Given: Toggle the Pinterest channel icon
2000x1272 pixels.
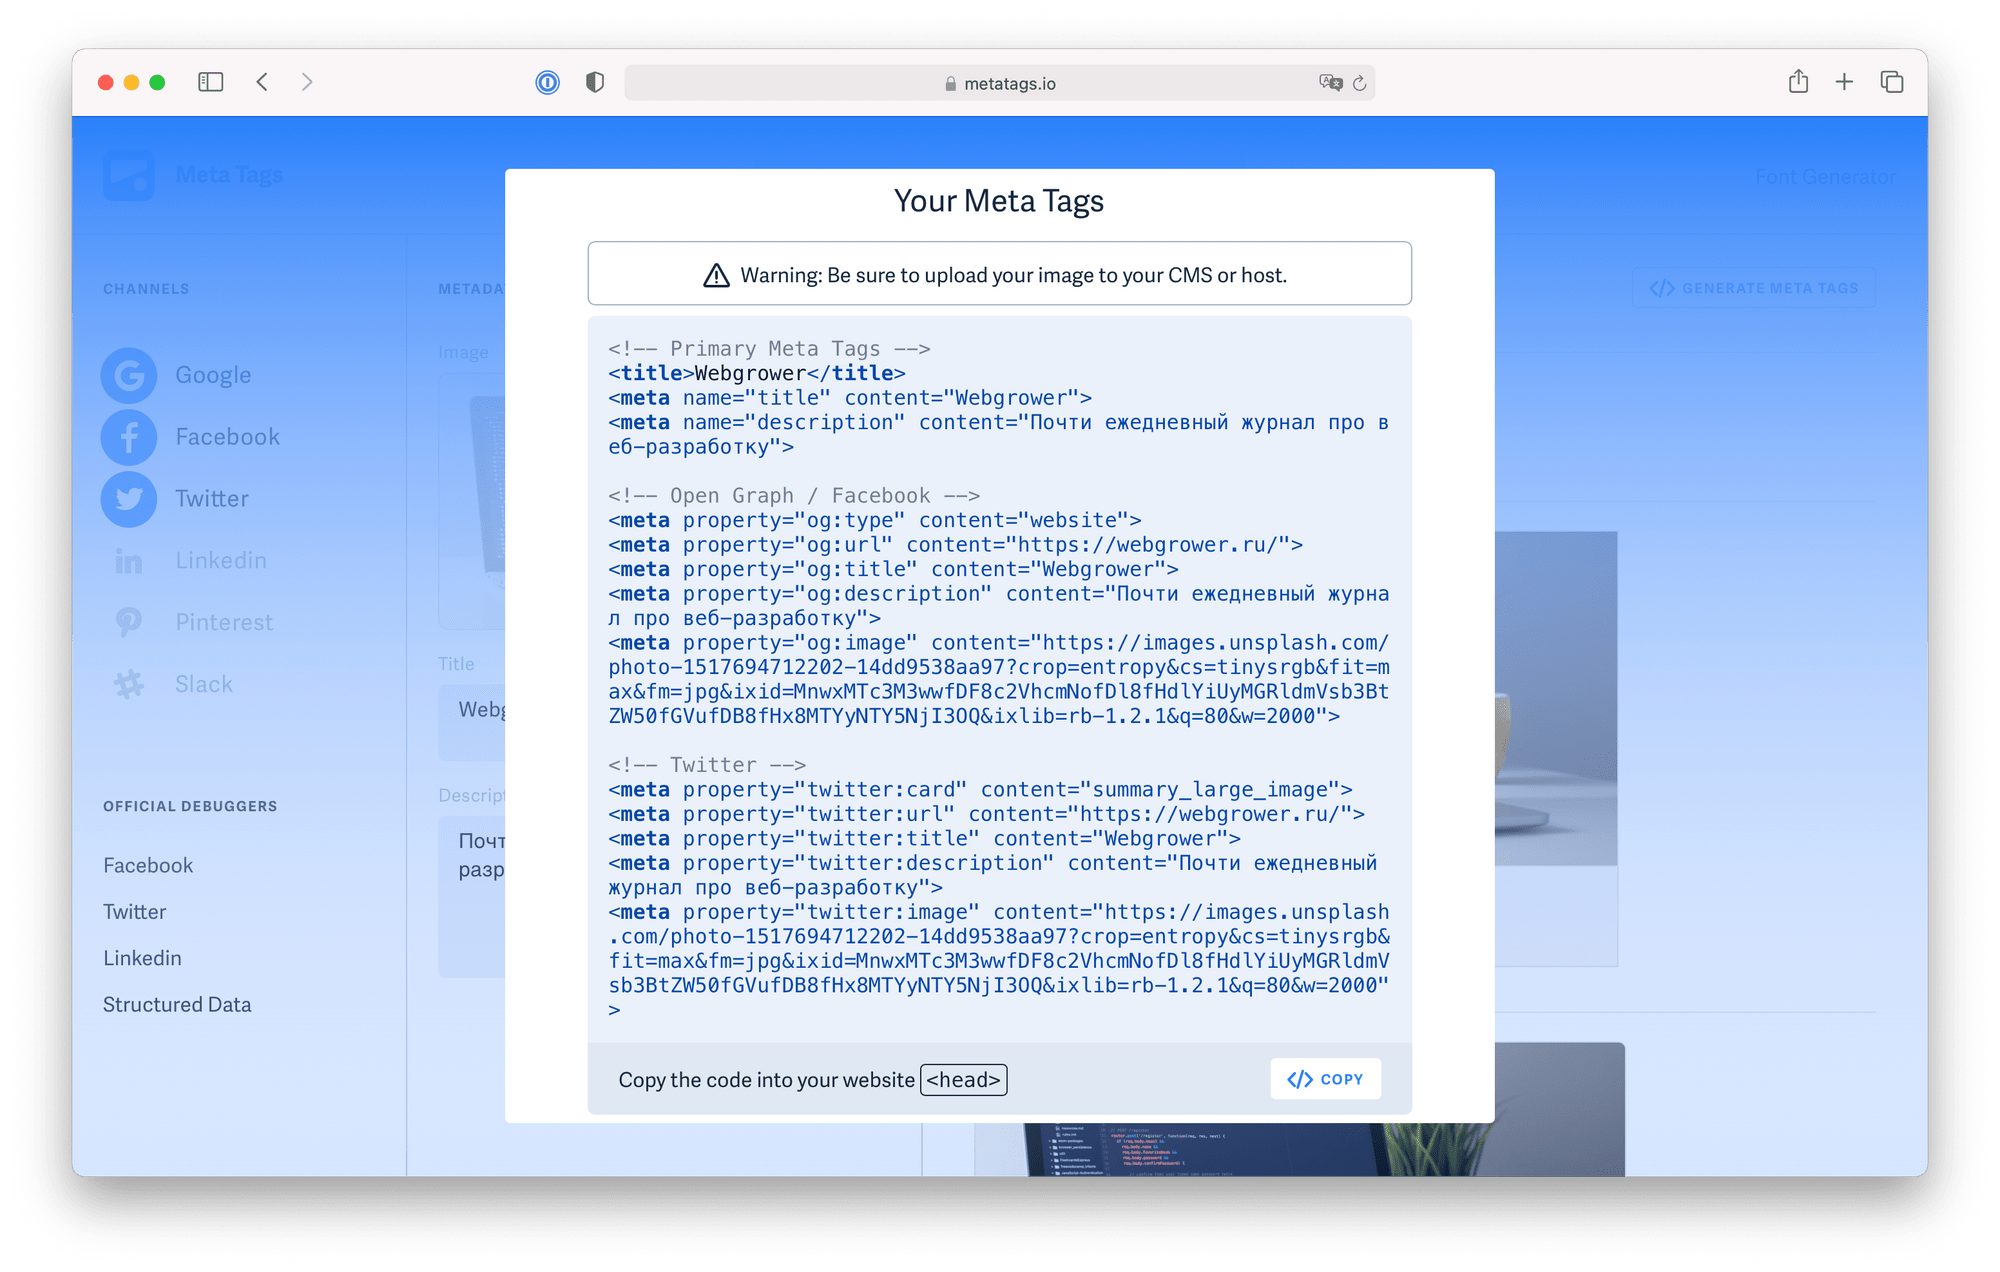Looking at the screenshot, I should [x=129, y=622].
